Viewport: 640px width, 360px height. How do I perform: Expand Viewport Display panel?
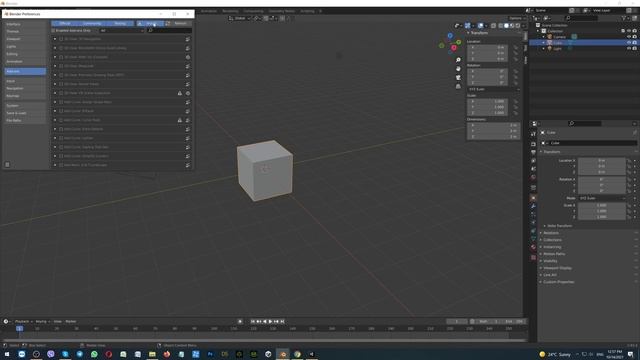pos(557,268)
